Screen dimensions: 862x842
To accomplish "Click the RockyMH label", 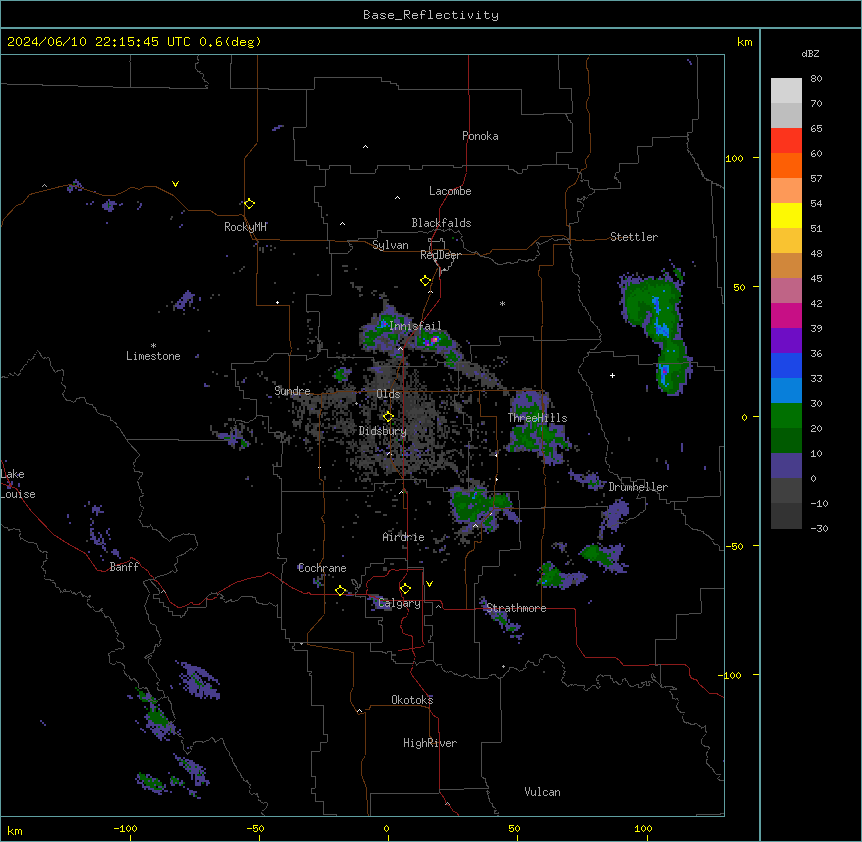I will 245,227.
